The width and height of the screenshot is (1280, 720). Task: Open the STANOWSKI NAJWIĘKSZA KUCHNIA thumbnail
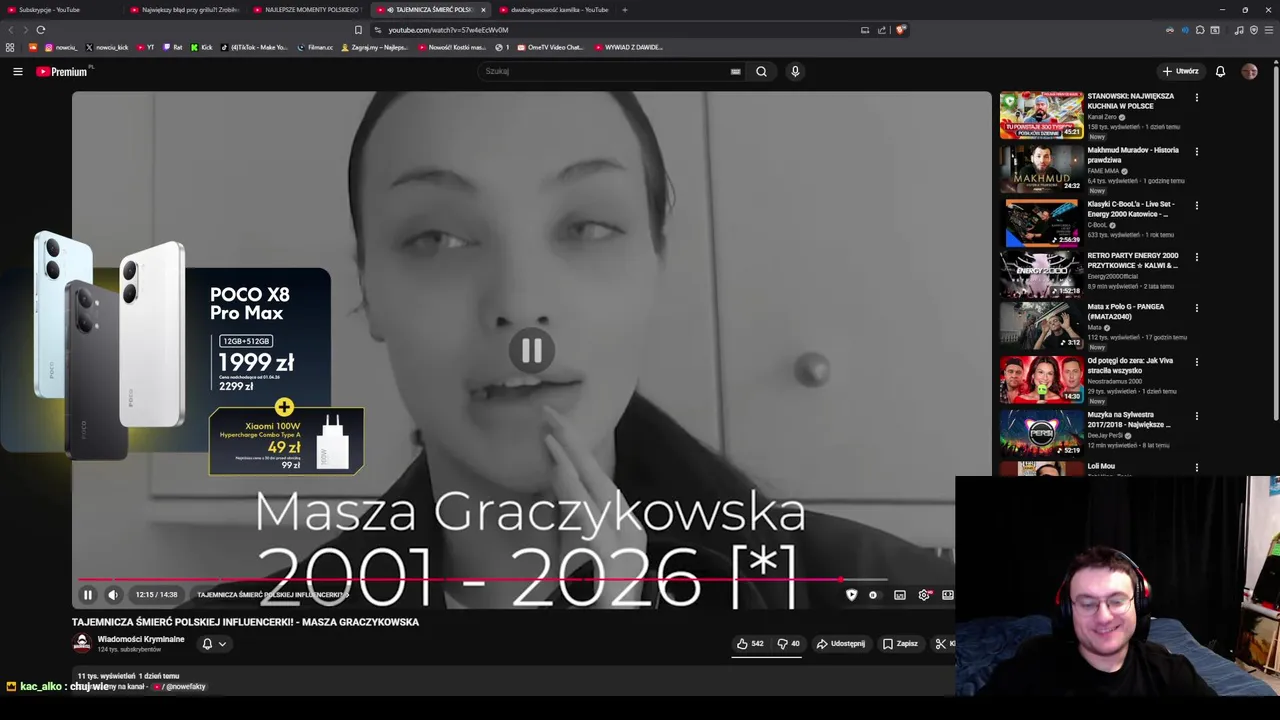pyautogui.click(x=1041, y=115)
